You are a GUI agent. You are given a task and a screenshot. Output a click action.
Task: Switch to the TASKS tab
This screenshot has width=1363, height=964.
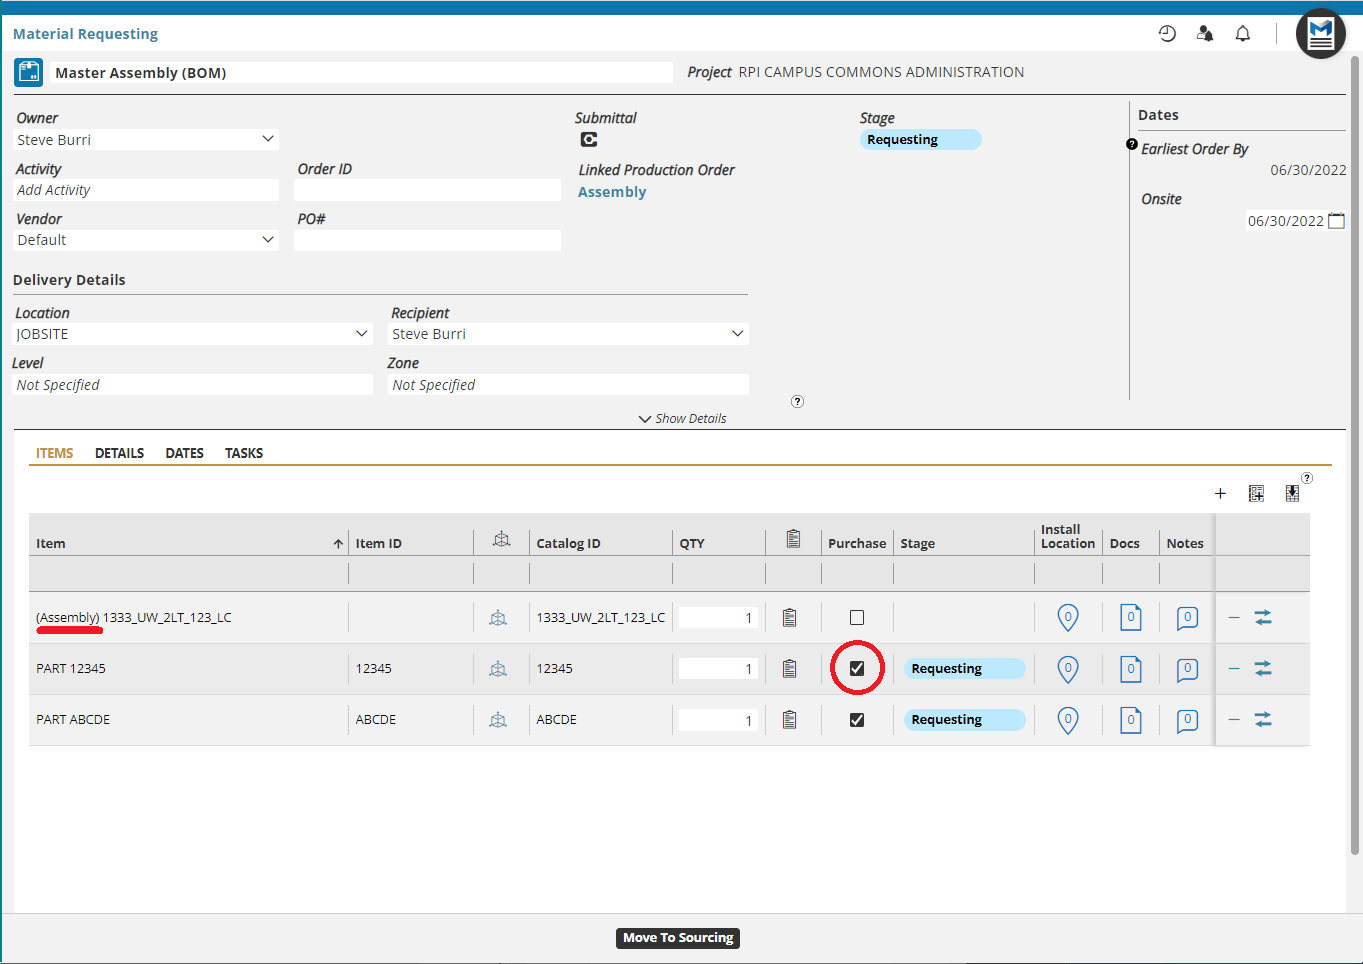[244, 453]
